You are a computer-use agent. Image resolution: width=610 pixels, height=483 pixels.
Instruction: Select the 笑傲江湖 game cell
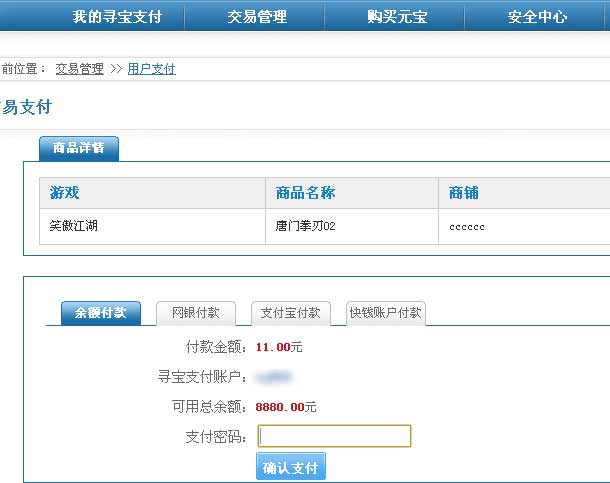click(x=73, y=226)
